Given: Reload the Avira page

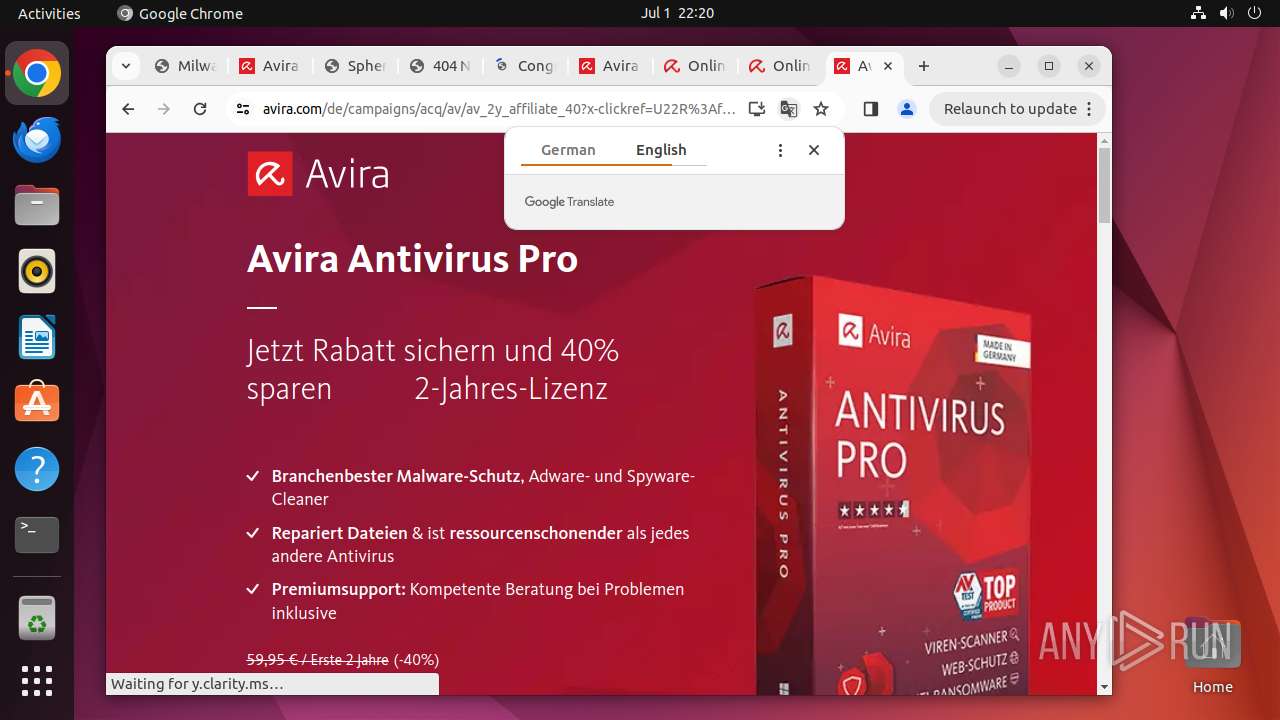Looking at the screenshot, I should [x=200, y=109].
